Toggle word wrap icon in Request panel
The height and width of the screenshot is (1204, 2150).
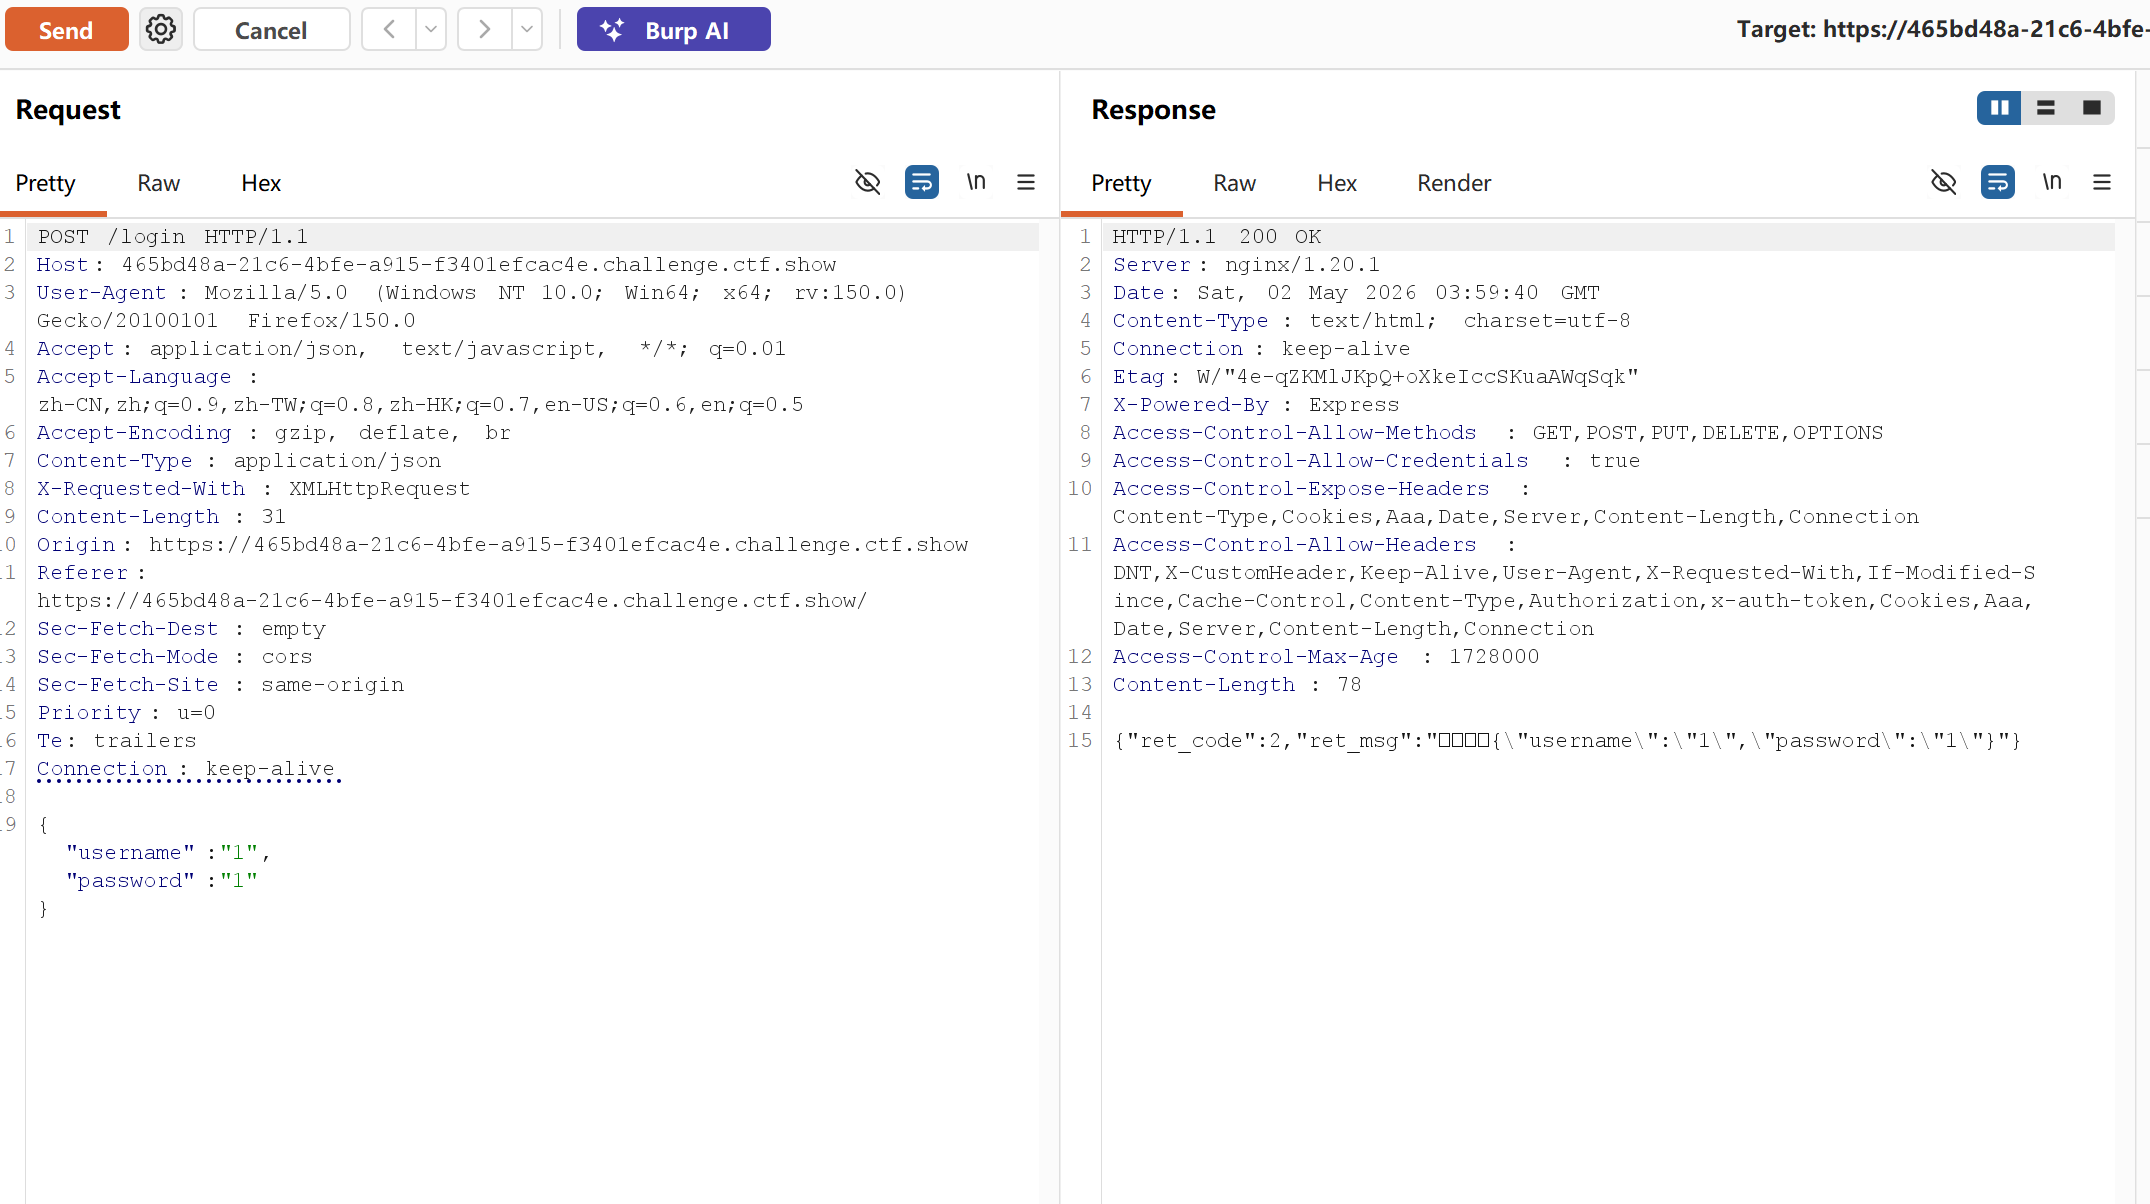[922, 182]
